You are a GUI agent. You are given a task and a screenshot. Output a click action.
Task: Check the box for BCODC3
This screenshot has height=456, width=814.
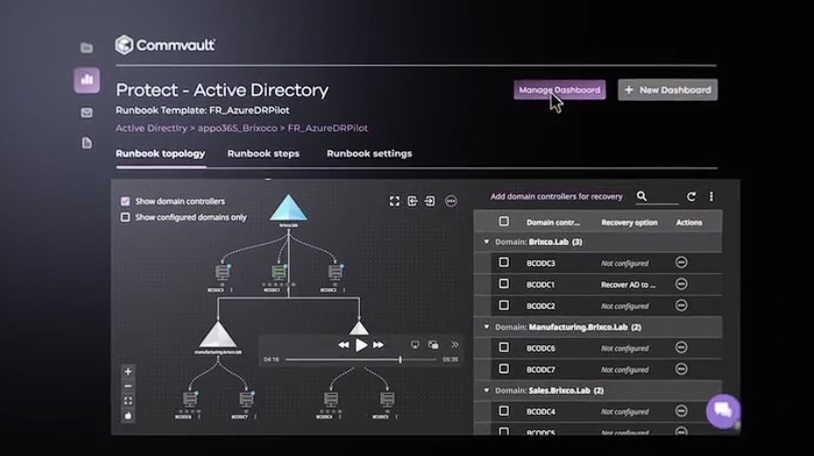pyautogui.click(x=504, y=262)
